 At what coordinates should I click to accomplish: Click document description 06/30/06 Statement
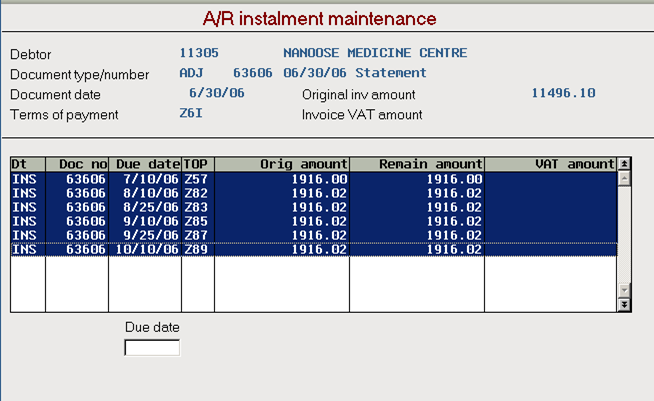[355, 73]
